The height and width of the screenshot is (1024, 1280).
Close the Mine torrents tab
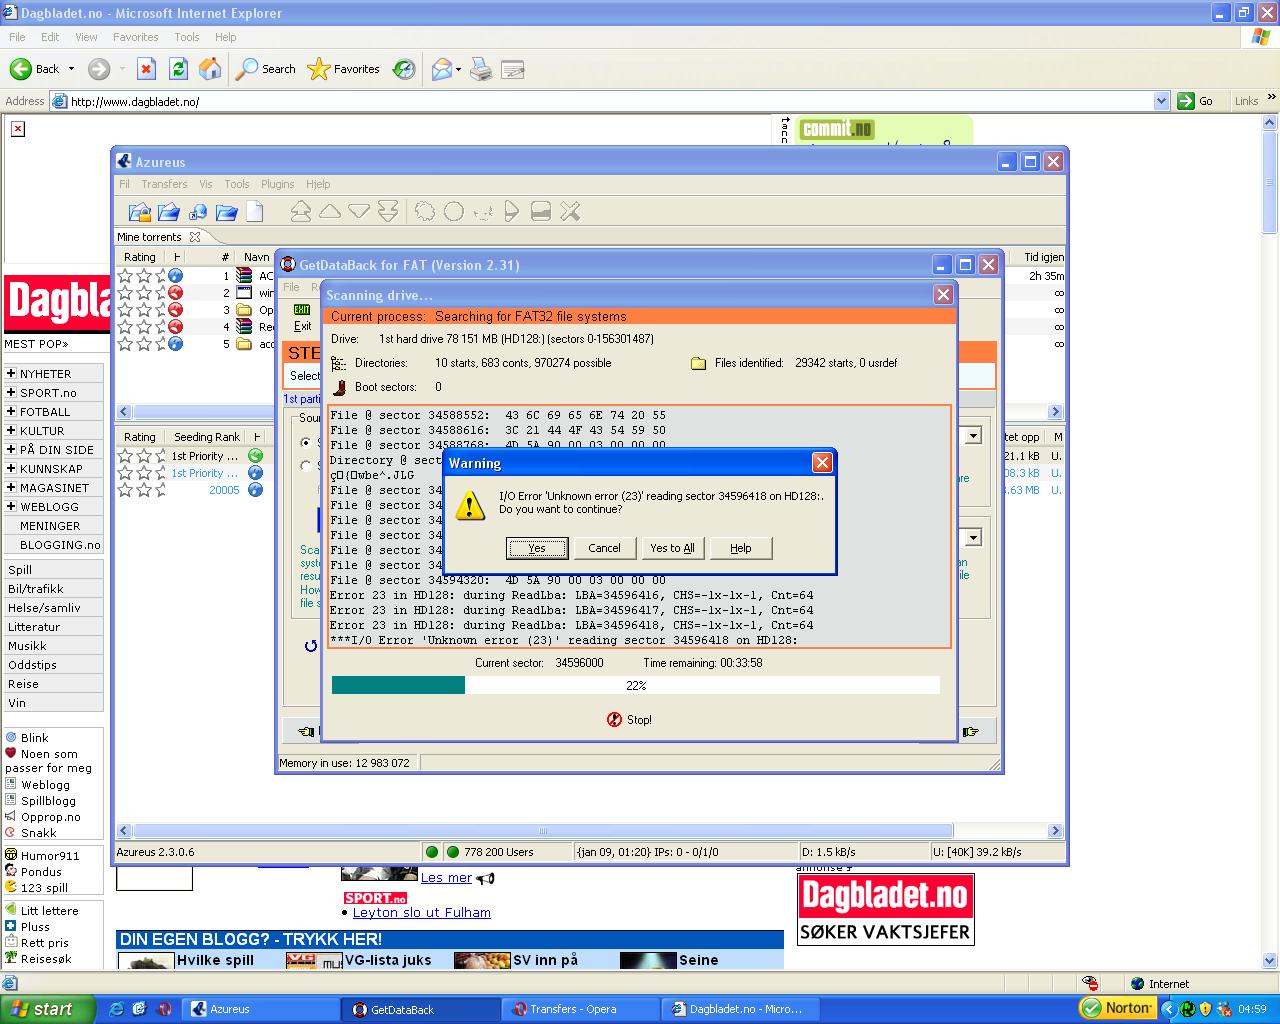click(x=195, y=237)
